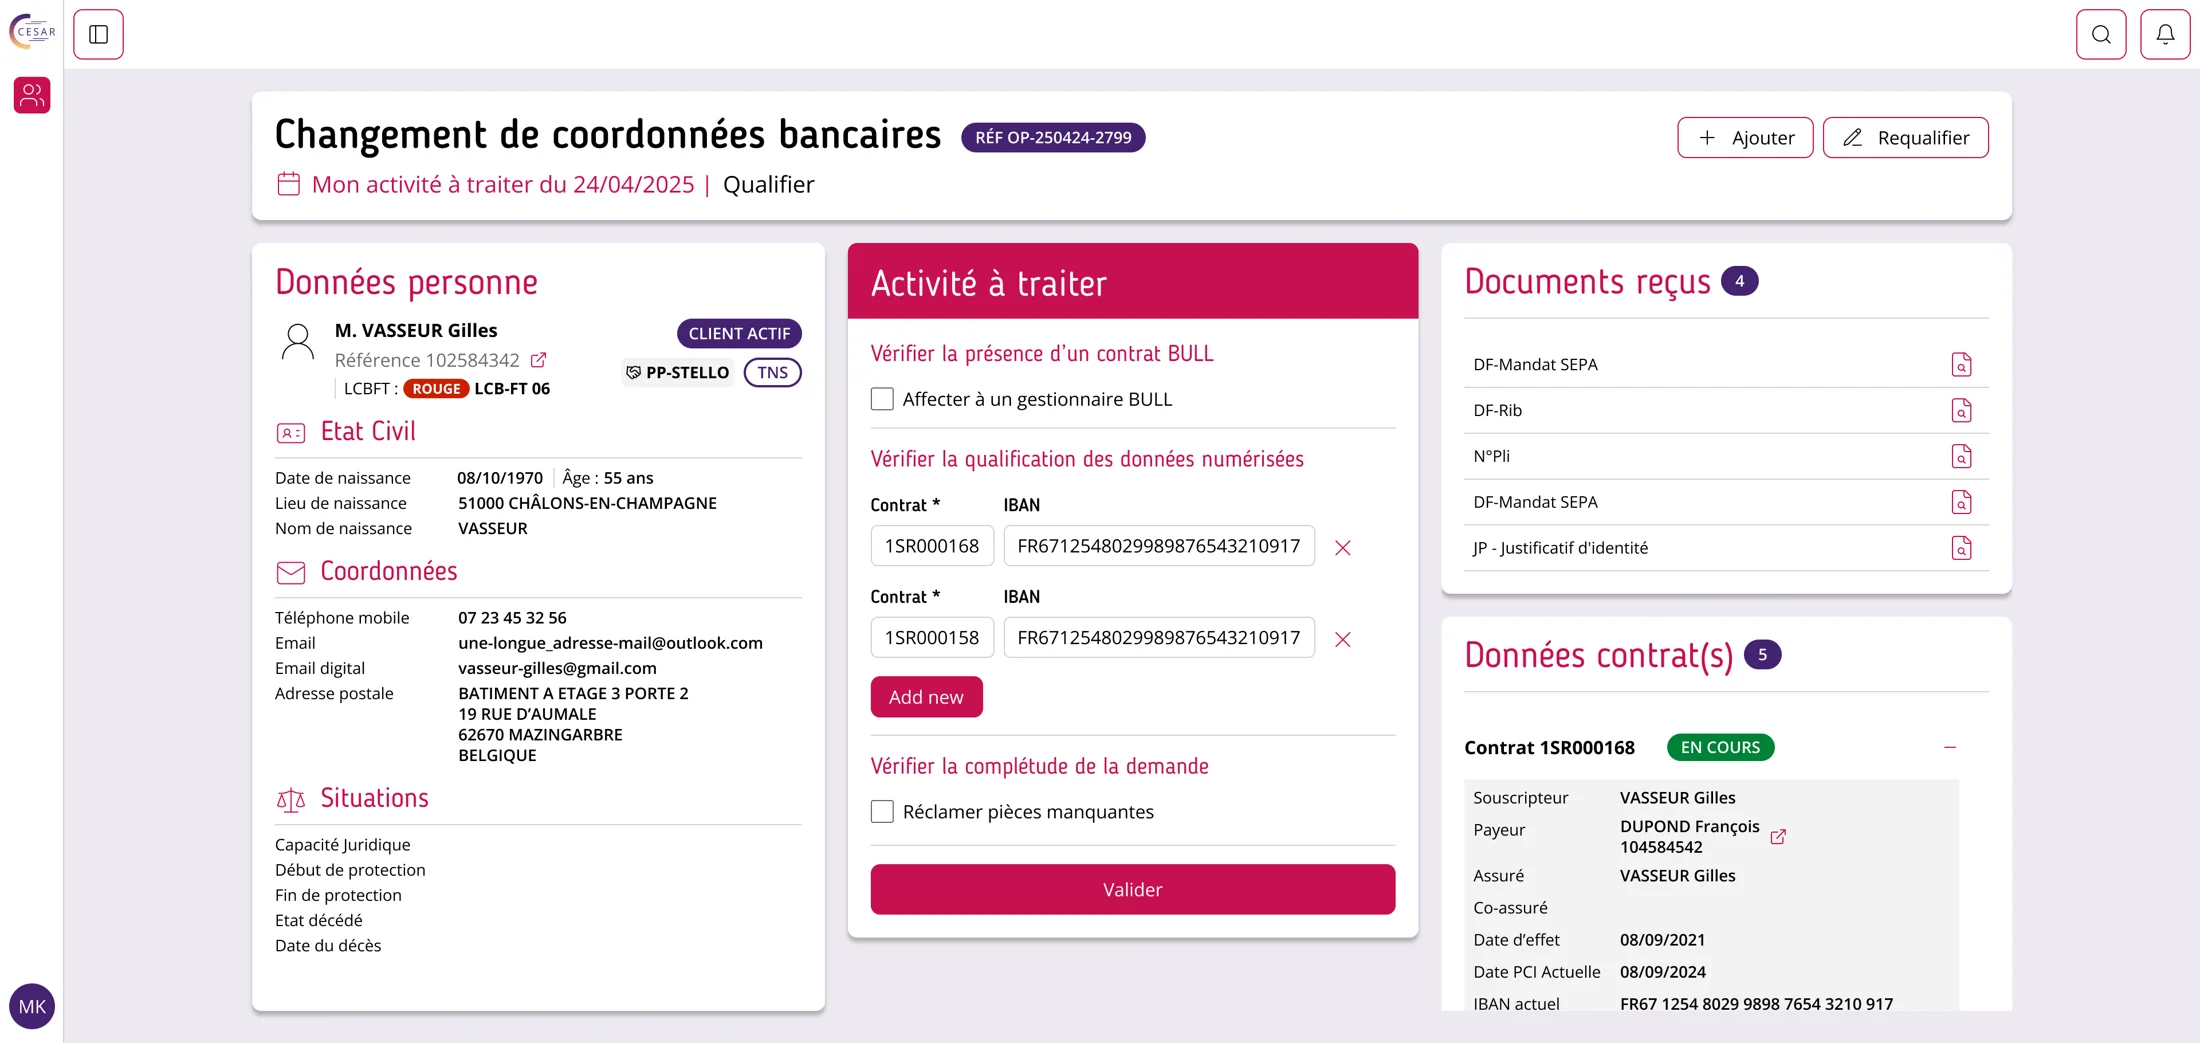Check Réclamer pièces manquantes
The height and width of the screenshot is (1043, 2200).
(882, 811)
